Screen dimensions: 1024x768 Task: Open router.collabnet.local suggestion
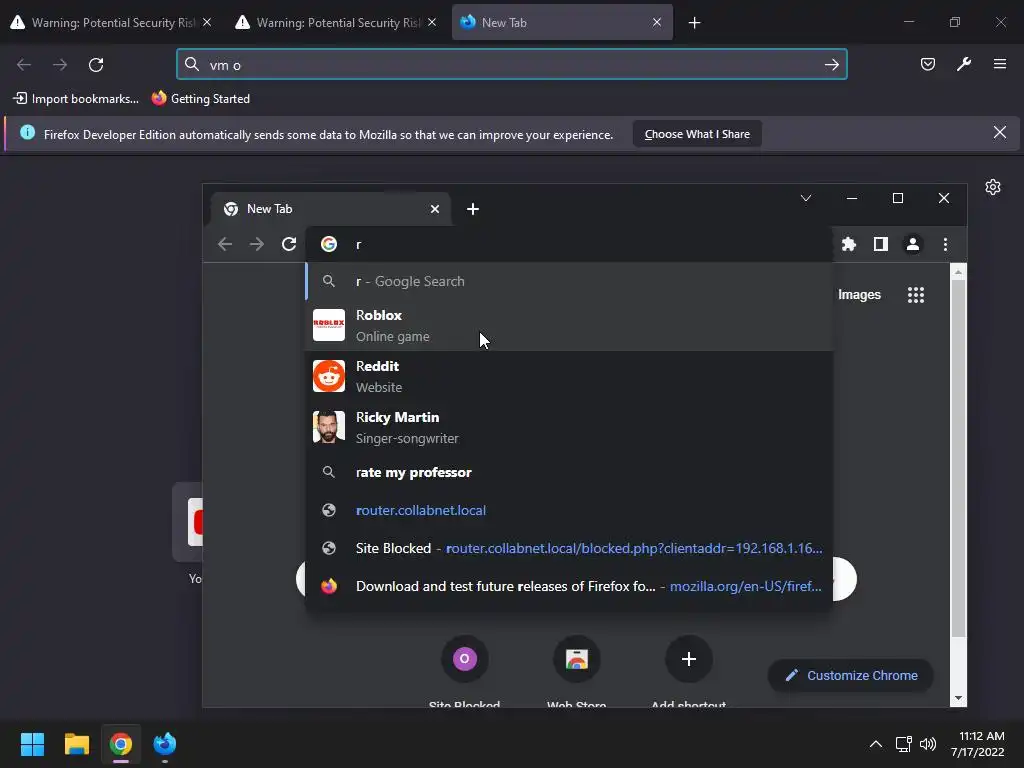click(569, 510)
